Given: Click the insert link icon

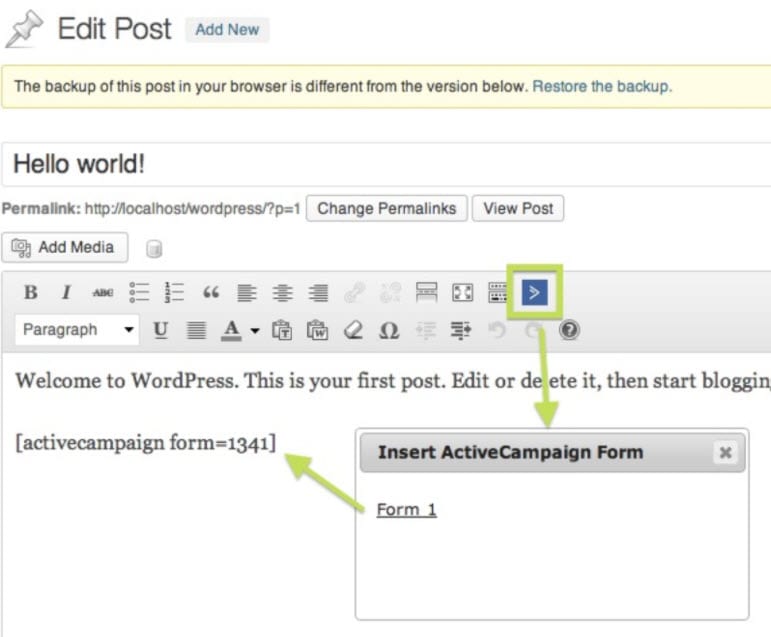Looking at the screenshot, I should 355,293.
